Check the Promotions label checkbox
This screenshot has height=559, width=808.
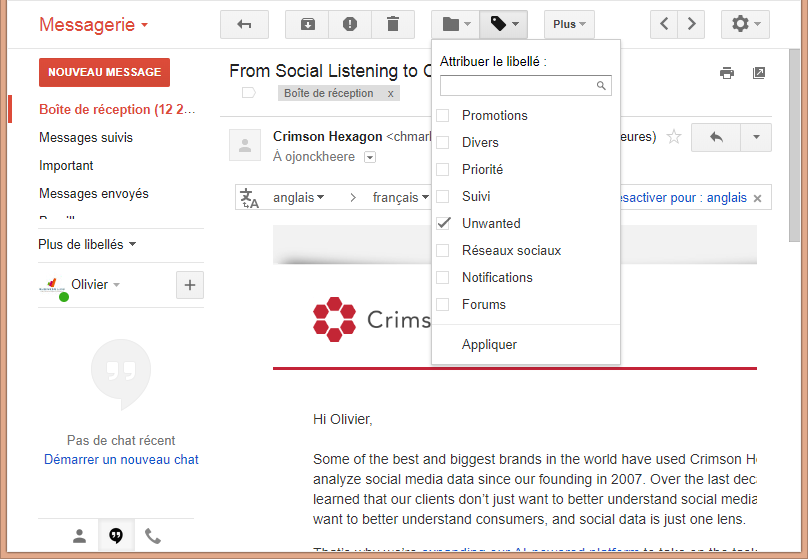pos(443,115)
